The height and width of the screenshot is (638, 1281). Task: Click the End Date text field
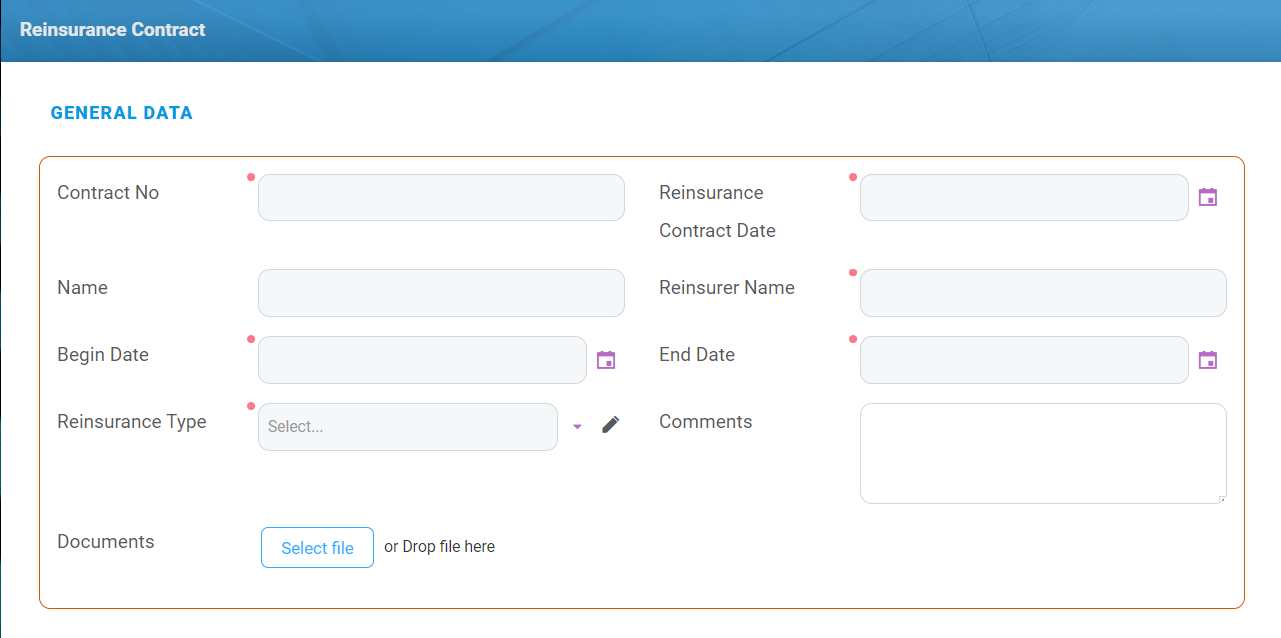coord(1024,360)
